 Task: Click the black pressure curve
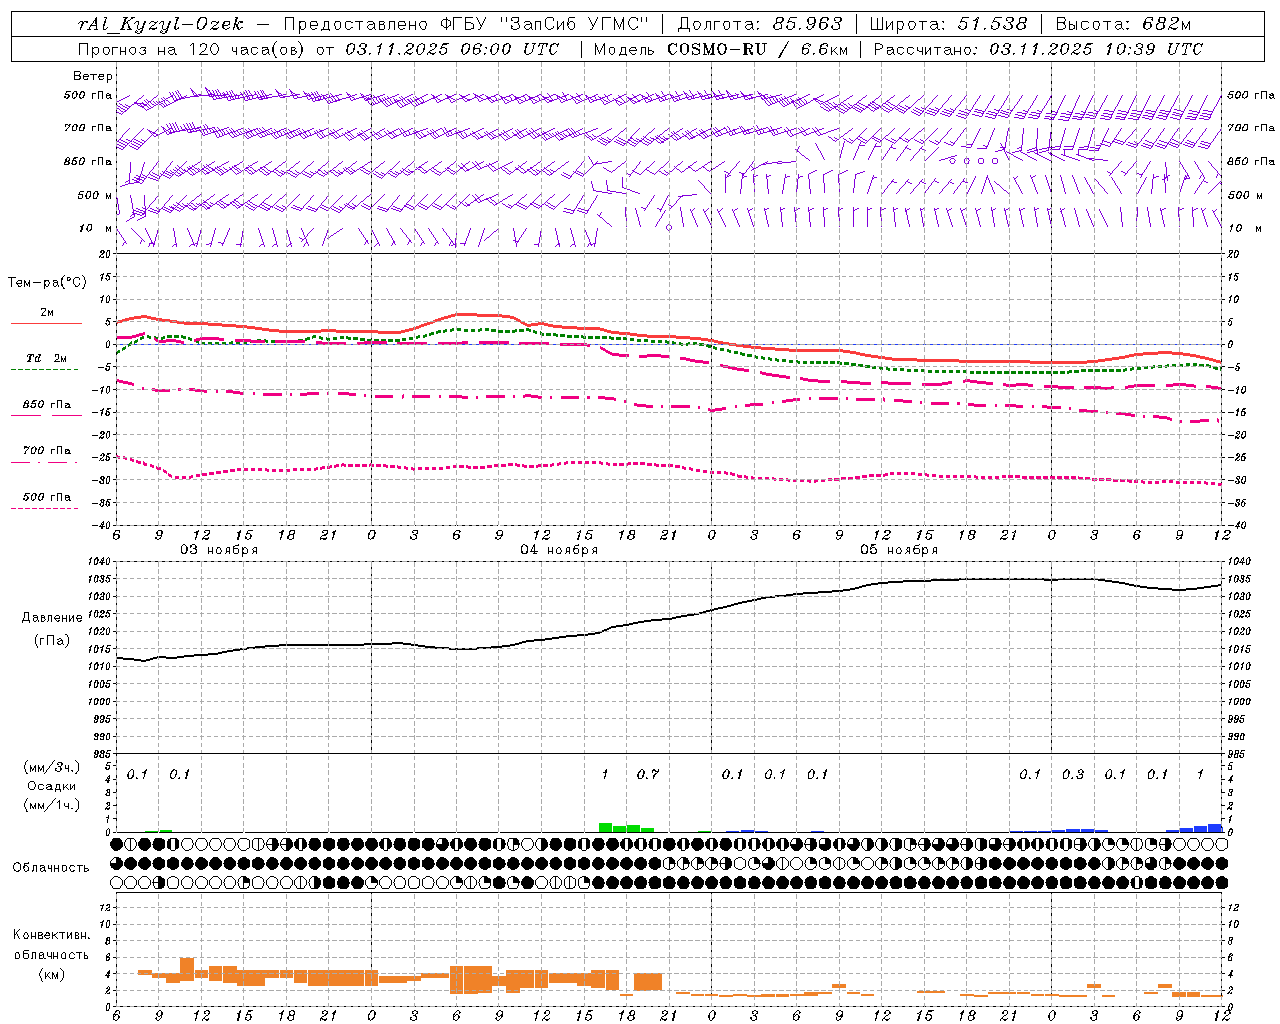[670, 618]
